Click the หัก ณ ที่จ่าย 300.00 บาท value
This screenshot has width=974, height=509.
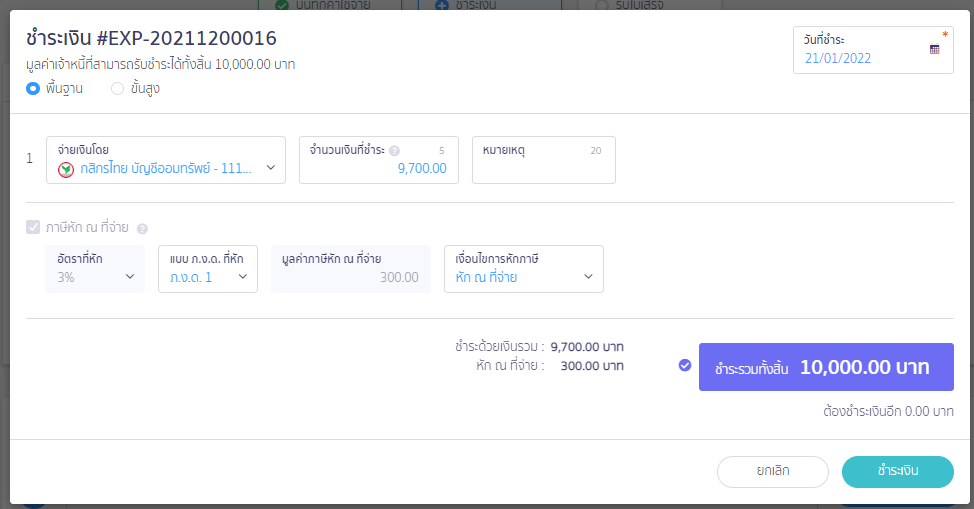tap(592, 365)
